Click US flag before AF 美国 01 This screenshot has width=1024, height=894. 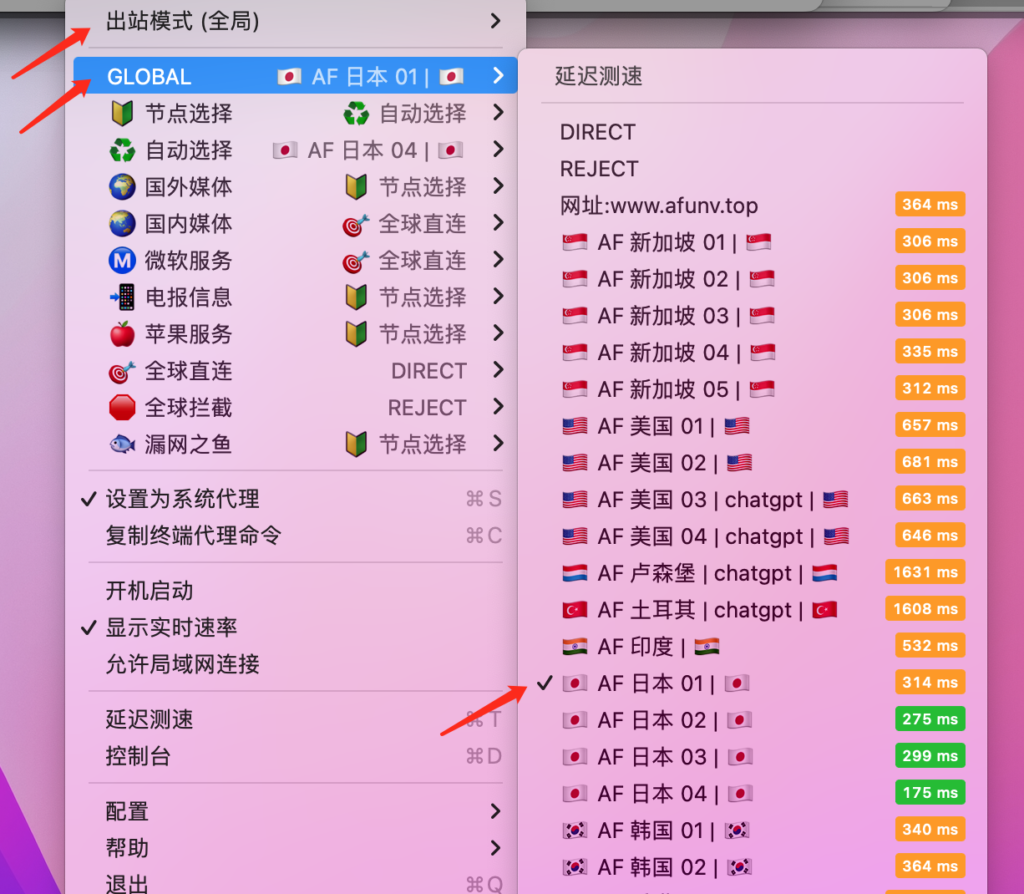[x=575, y=426]
